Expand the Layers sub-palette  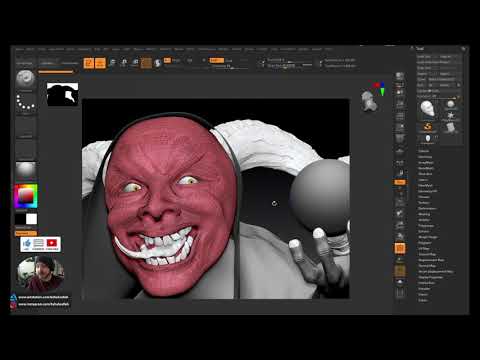423,180
